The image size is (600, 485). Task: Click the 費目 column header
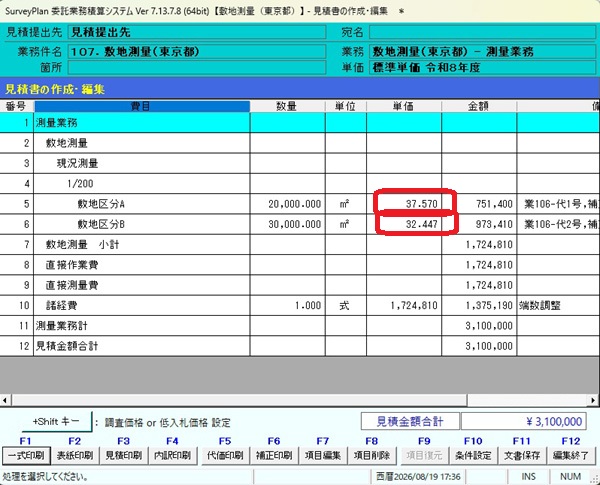click(x=142, y=106)
